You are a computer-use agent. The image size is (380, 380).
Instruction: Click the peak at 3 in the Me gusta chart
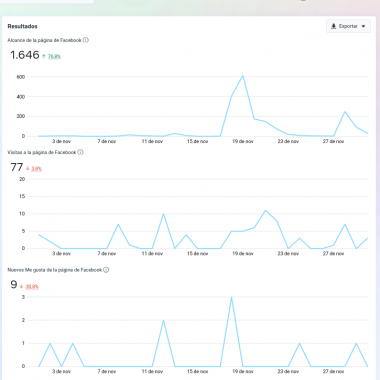pos(231,297)
